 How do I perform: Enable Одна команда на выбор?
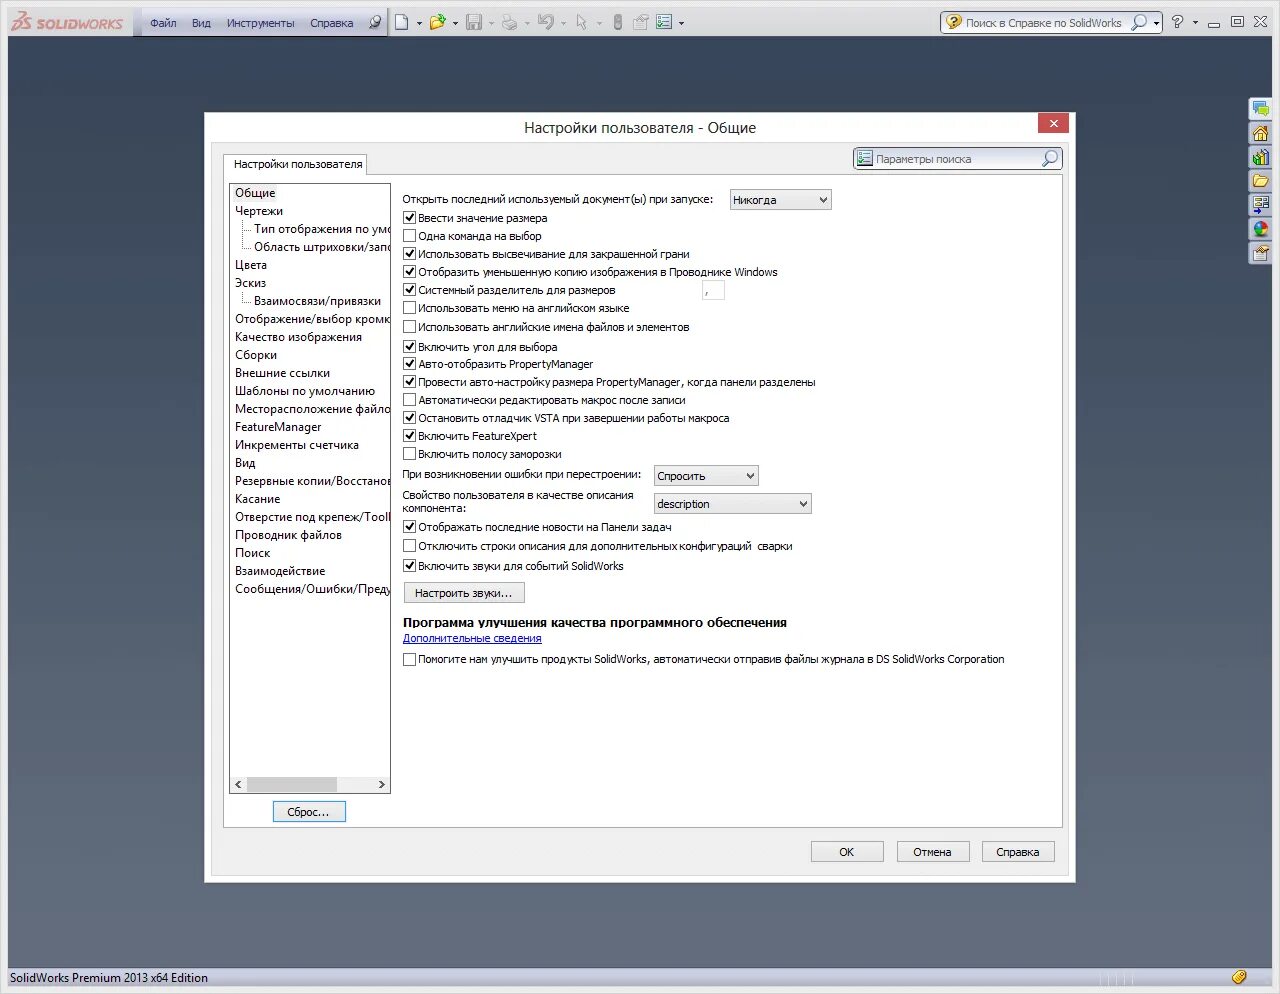pos(409,236)
